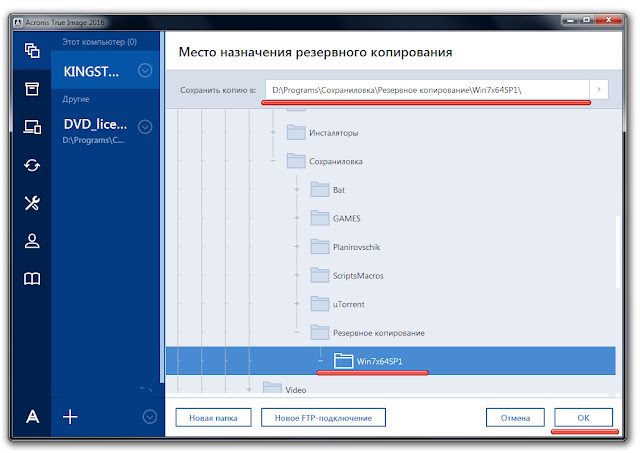Click the Новая папка button
This screenshot has width=640, height=453.
213,417
